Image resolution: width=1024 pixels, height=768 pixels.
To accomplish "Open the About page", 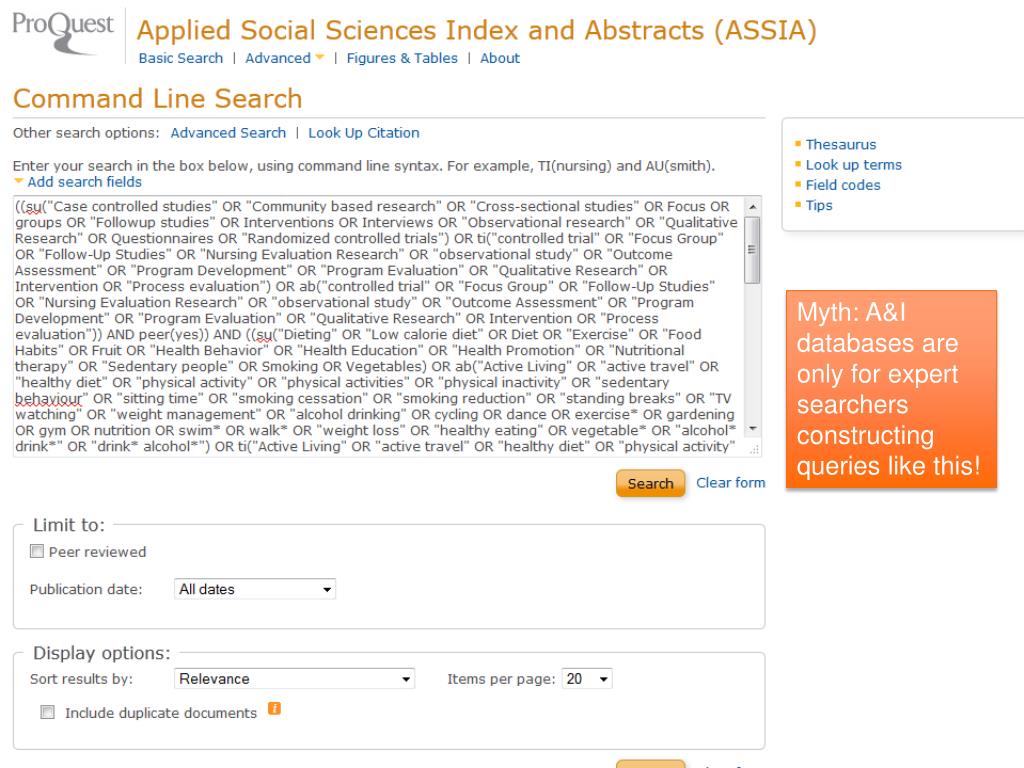I will [x=500, y=58].
